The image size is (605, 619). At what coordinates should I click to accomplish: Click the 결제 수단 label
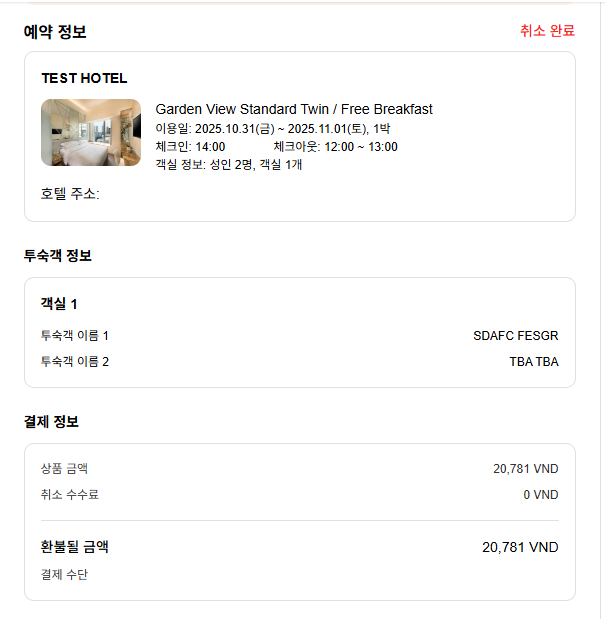pyautogui.click(x=64, y=575)
